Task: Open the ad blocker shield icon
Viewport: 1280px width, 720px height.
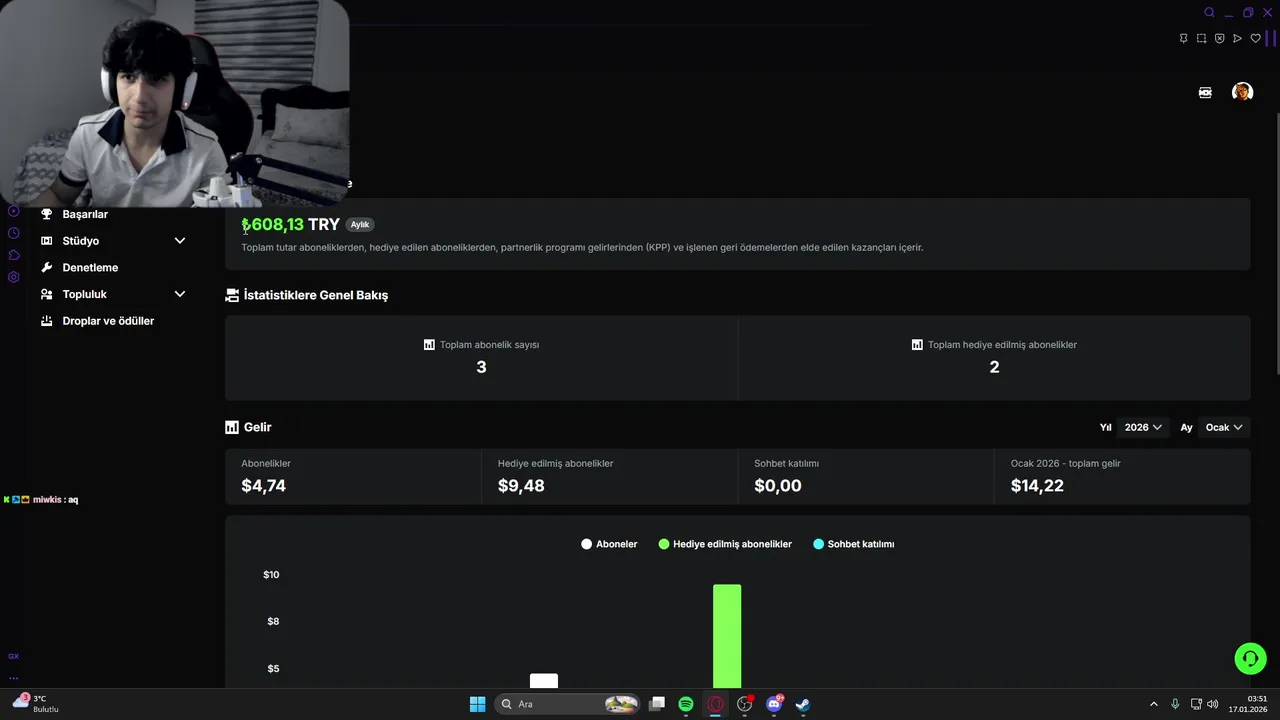Action: (x=1220, y=39)
